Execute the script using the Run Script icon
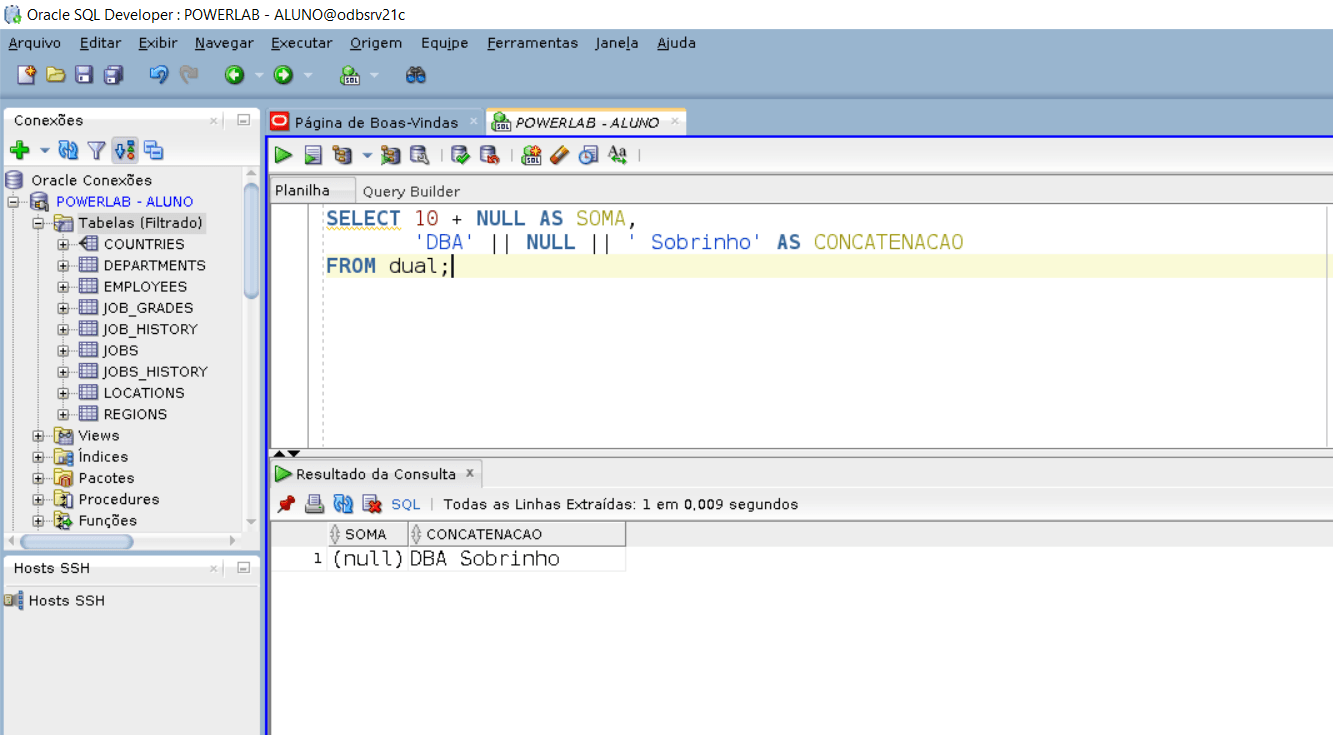The width and height of the screenshot is (1333, 735). (311, 155)
